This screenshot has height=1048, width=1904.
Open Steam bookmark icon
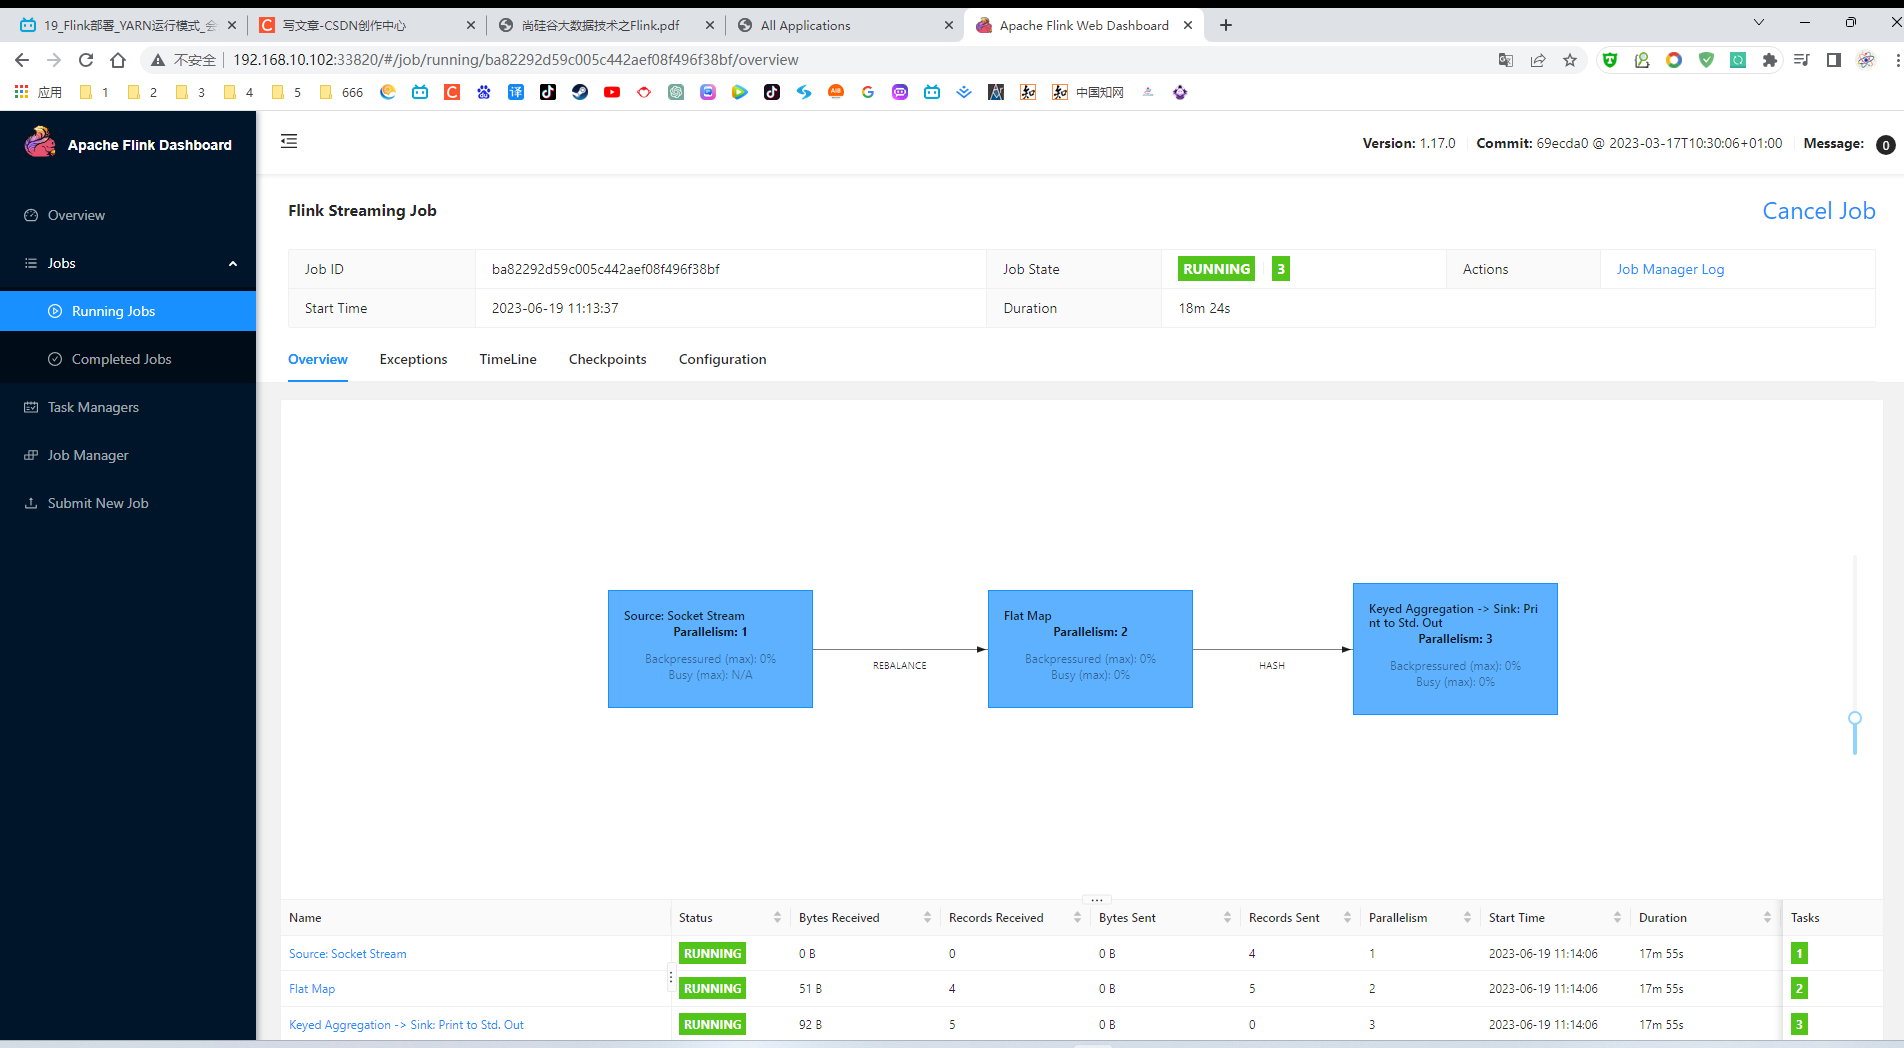[580, 92]
